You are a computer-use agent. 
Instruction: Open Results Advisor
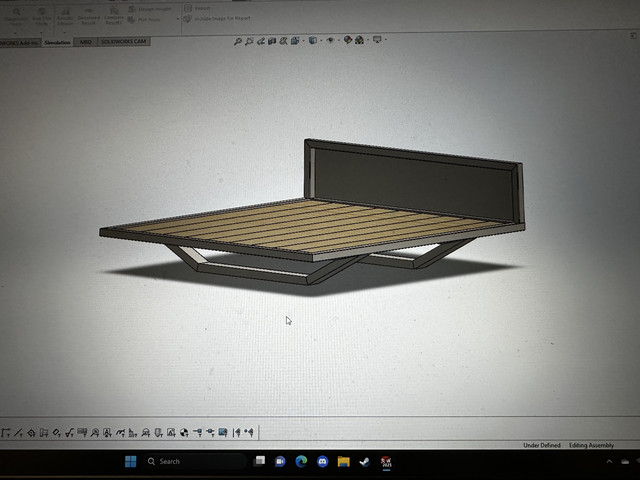[65, 15]
